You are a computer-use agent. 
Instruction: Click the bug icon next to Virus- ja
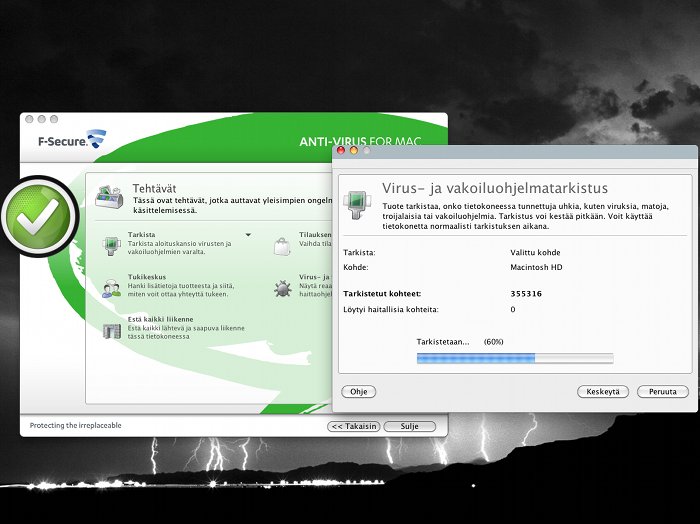283,288
